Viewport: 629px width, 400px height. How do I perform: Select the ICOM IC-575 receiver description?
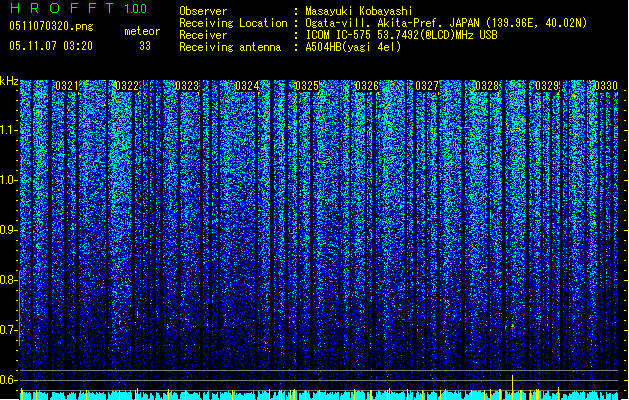(401, 35)
